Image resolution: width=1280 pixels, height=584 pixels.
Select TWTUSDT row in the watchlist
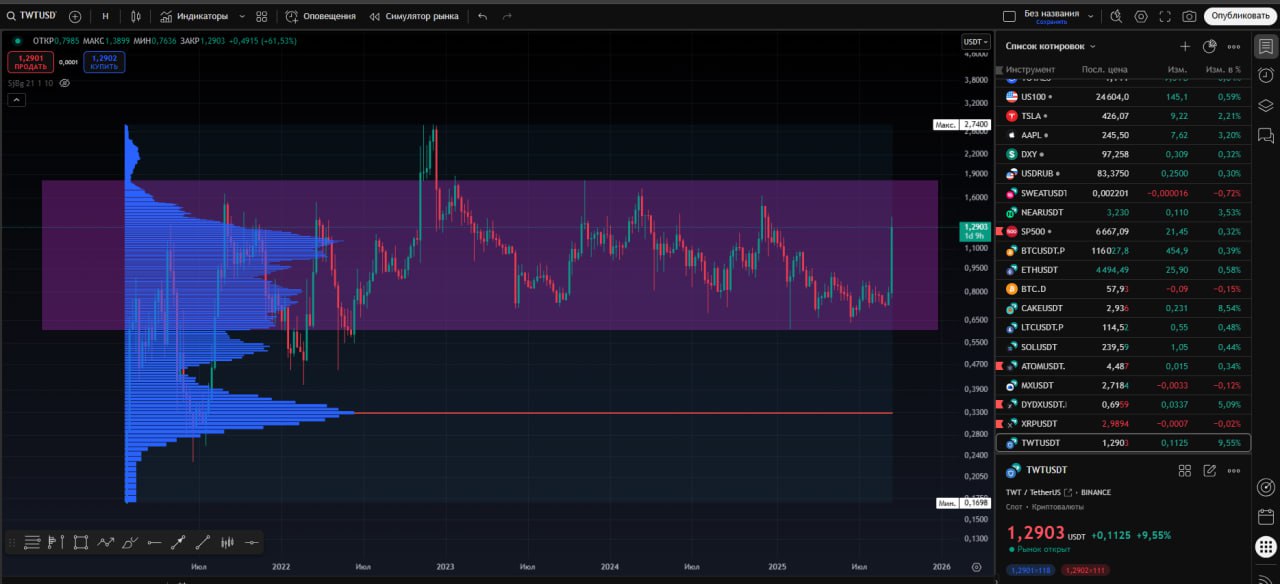point(1124,442)
